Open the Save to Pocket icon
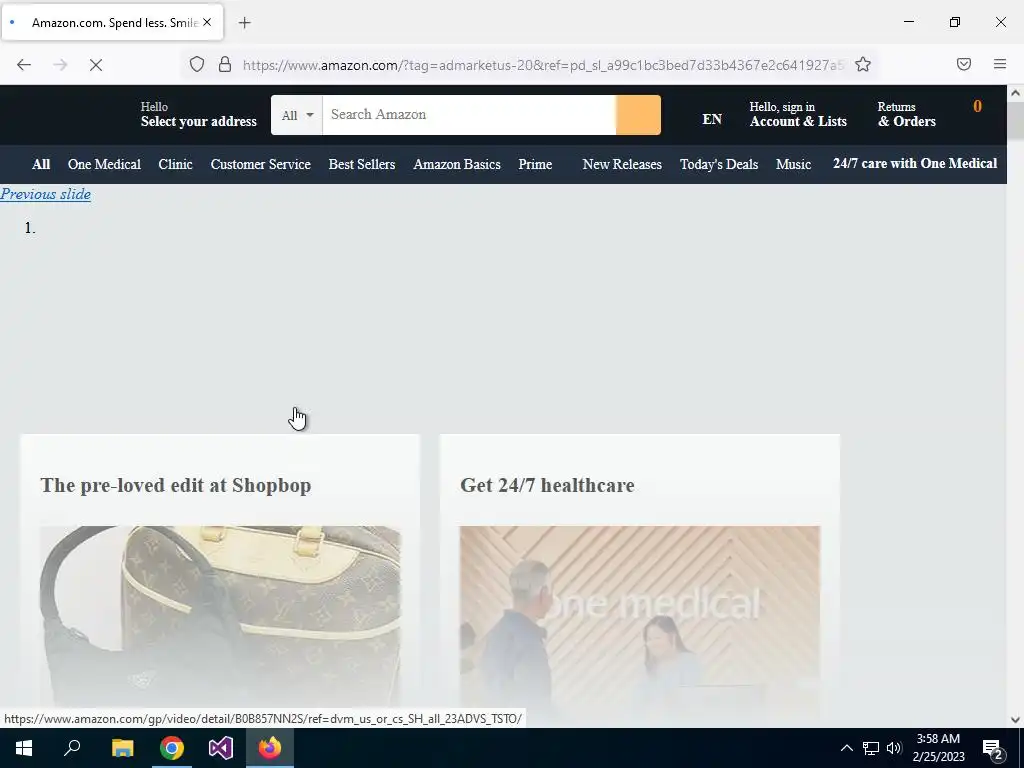The width and height of the screenshot is (1024, 768). coord(964,64)
